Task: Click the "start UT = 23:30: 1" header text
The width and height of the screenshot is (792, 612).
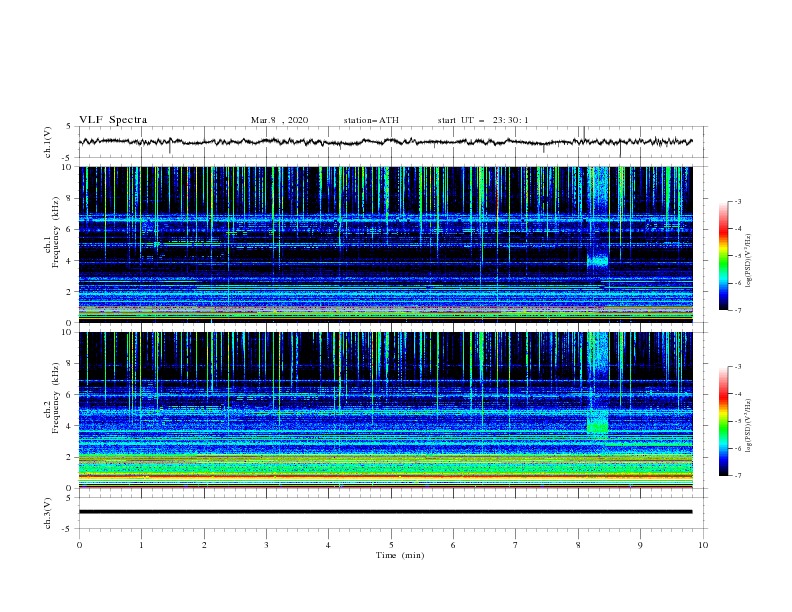Action: (483, 120)
